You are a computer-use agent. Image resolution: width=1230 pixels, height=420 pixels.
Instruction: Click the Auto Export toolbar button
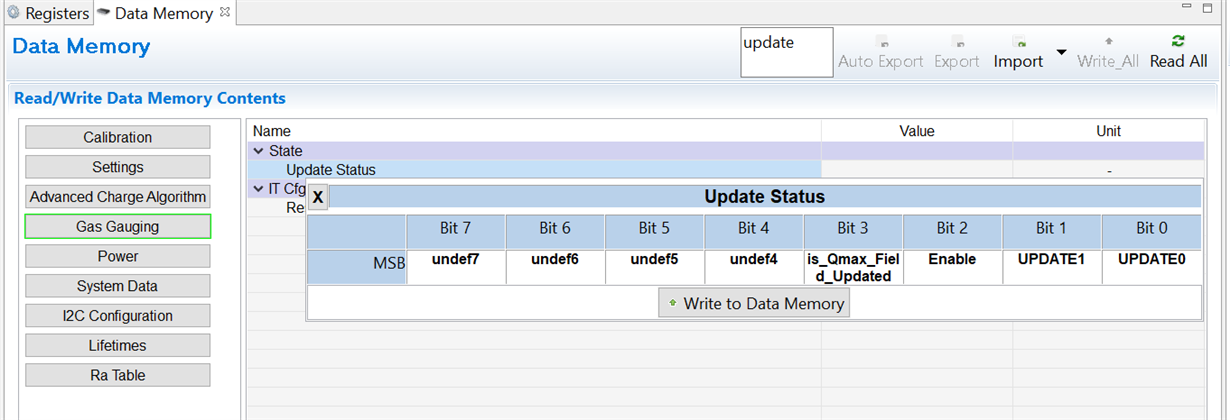[x=881, y=53]
